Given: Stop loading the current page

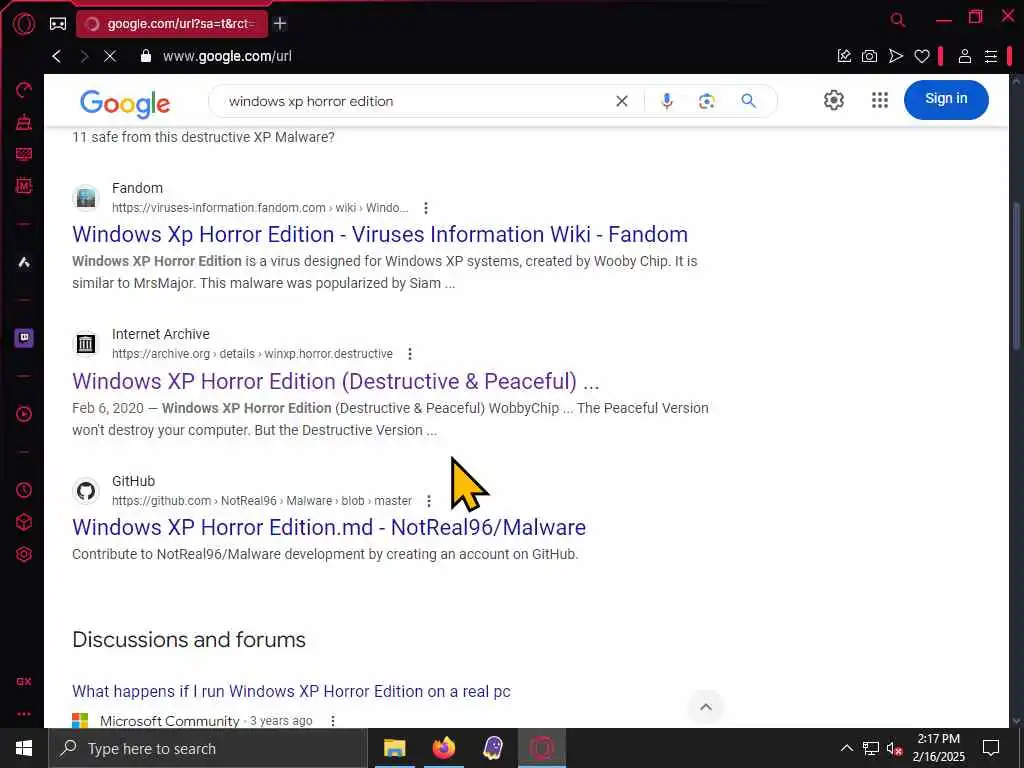Looking at the screenshot, I should tap(110, 56).
